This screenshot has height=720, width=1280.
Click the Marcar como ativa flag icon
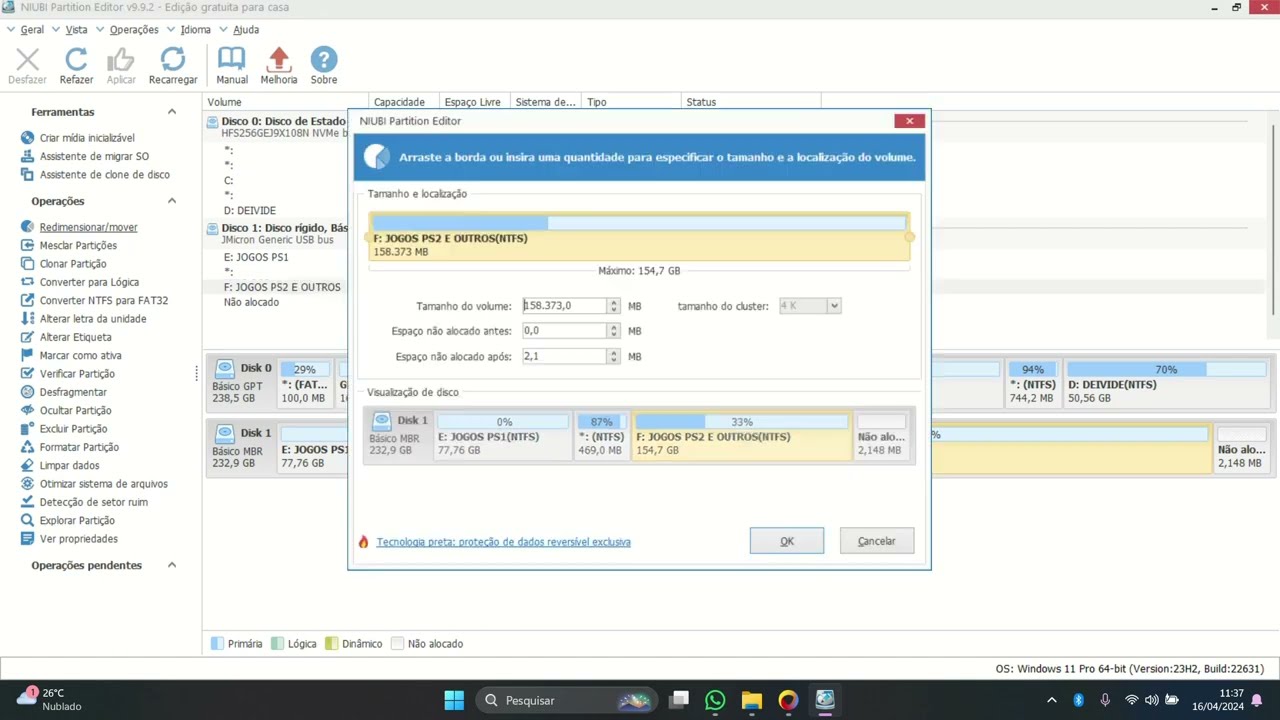point(28,355)
